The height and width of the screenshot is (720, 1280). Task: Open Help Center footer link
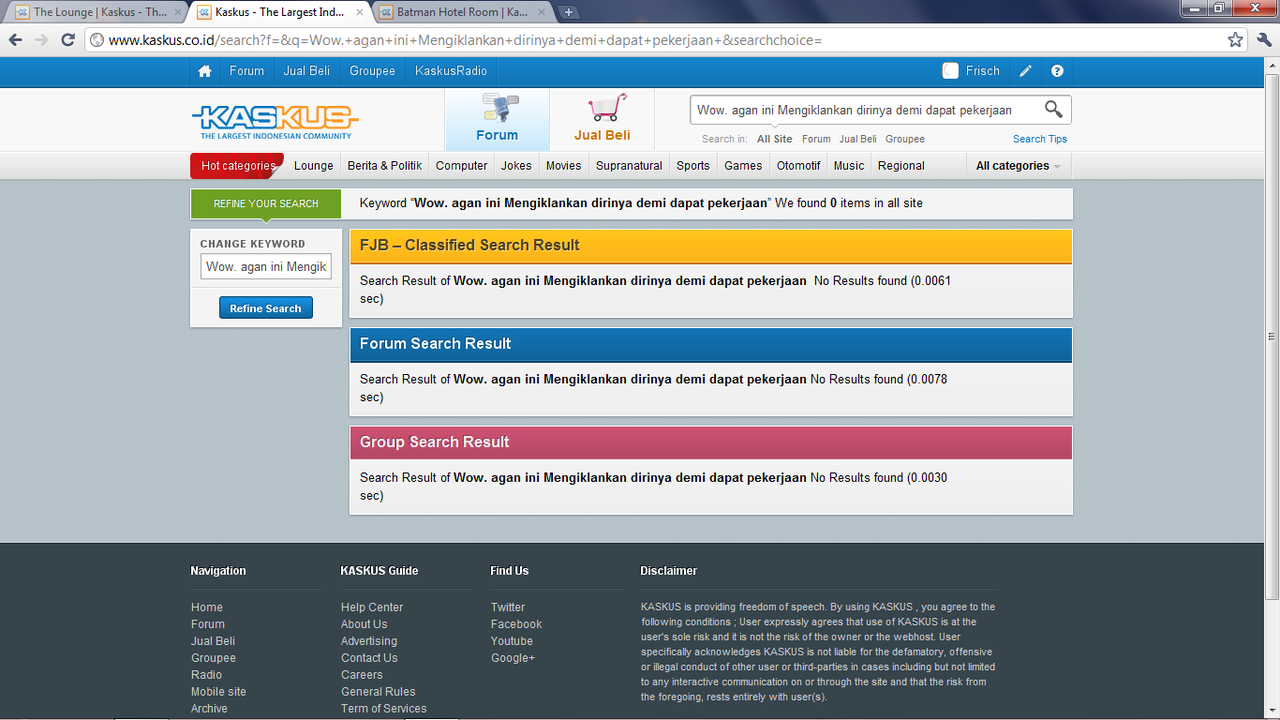point(372,607)
